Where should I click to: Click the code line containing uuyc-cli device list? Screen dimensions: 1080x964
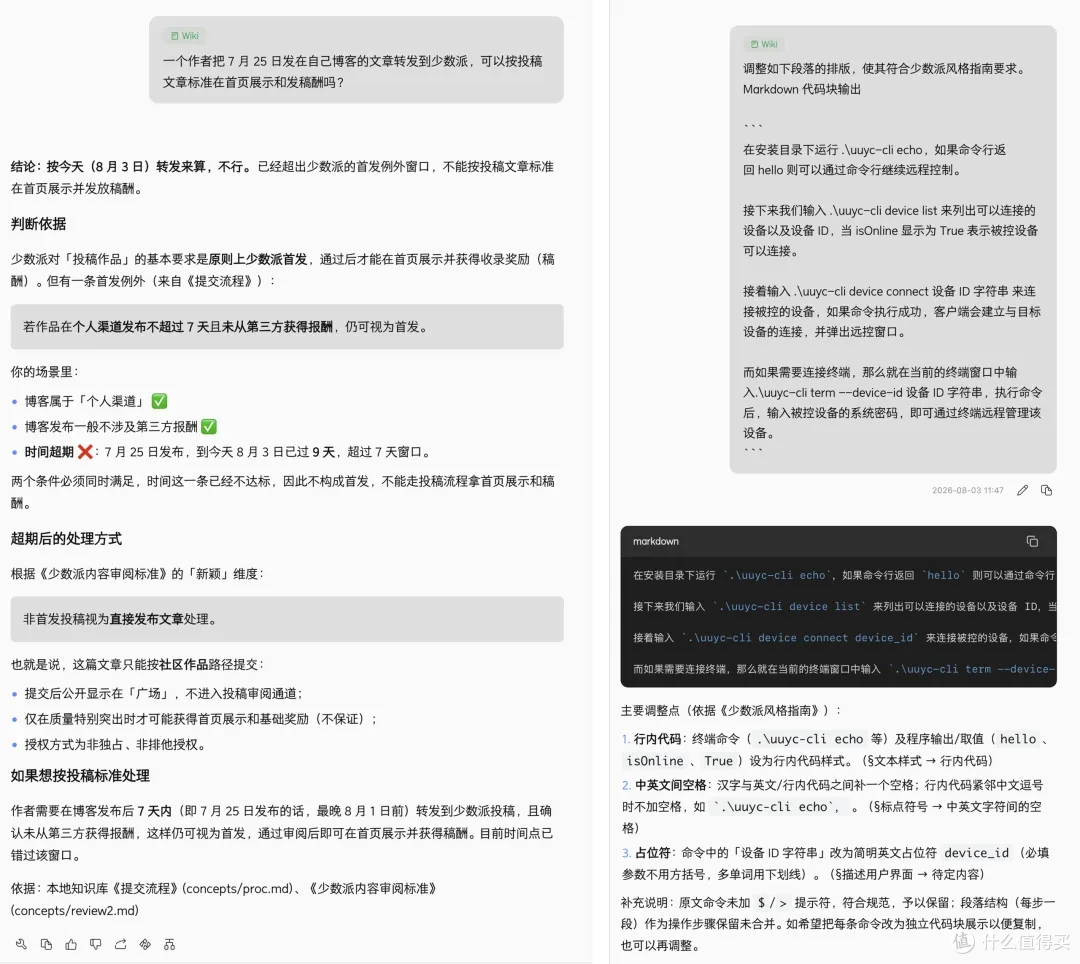(x=843, y=607)
